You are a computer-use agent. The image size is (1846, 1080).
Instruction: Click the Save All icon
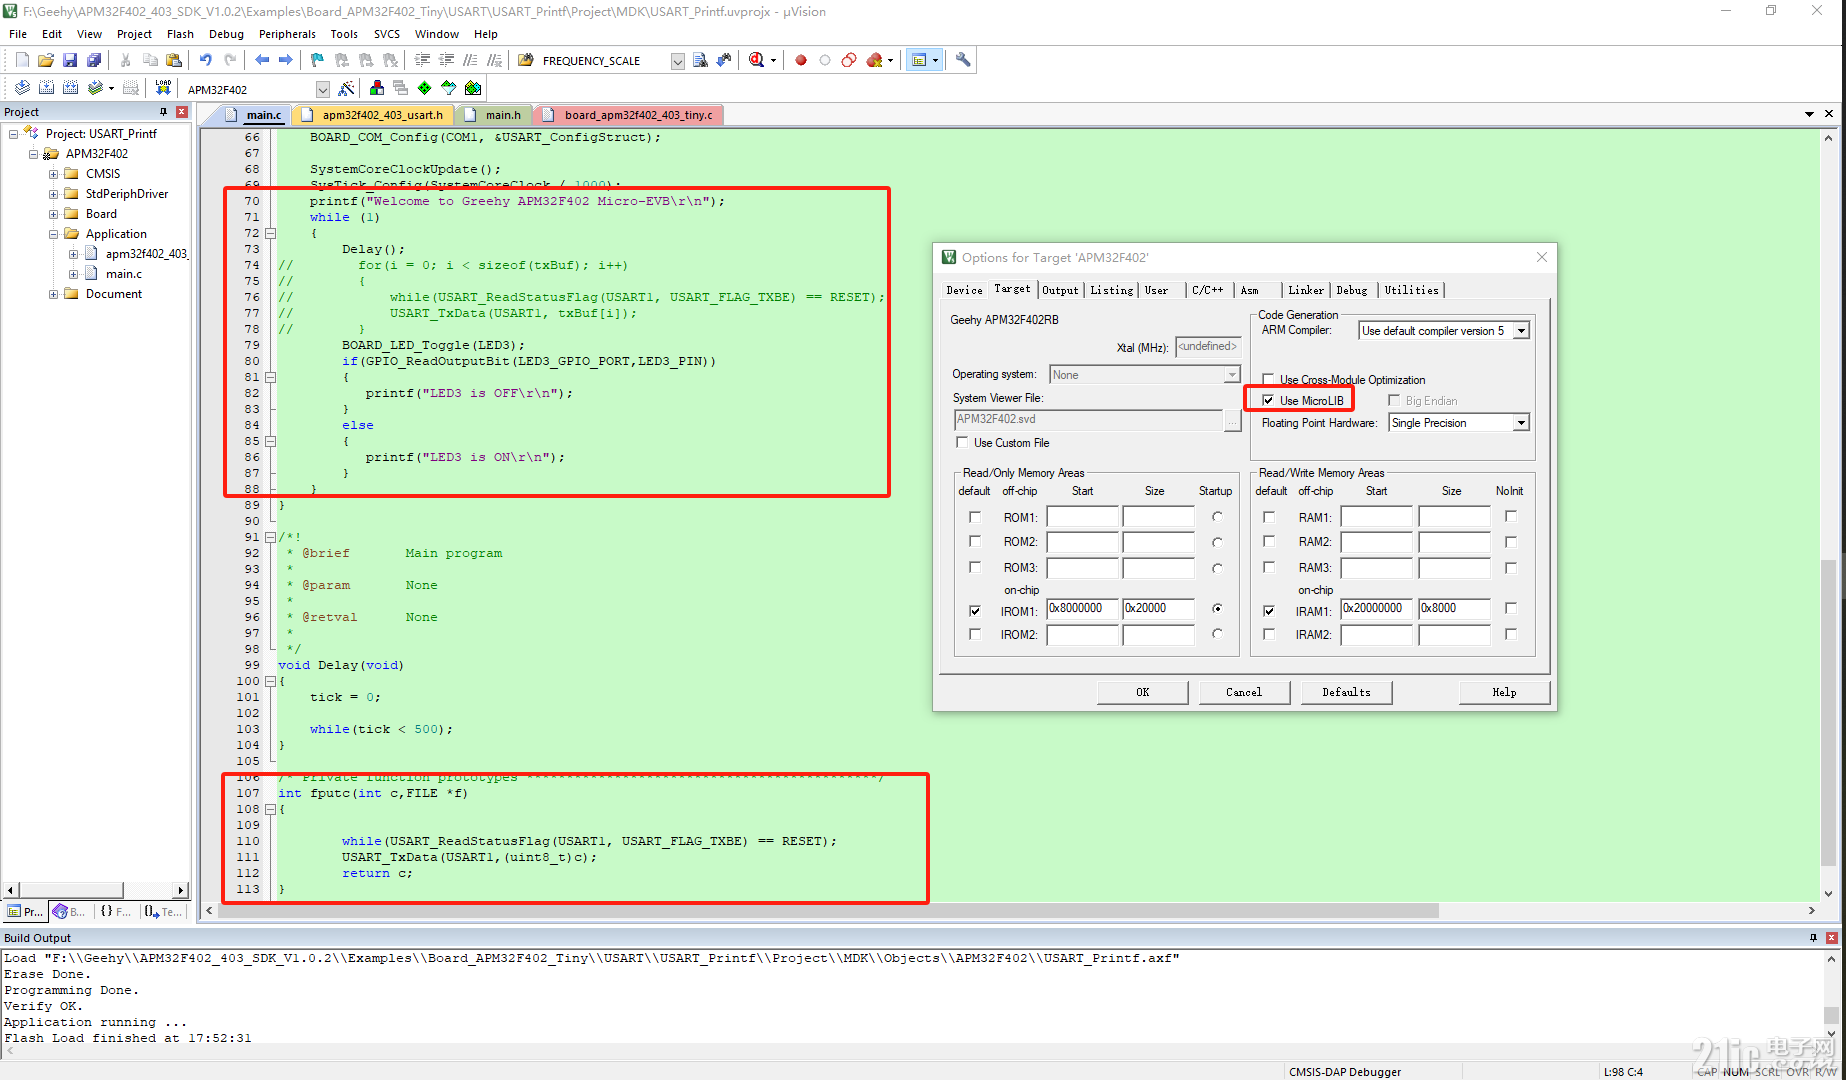pyautogui.click(x=94, y=60)
